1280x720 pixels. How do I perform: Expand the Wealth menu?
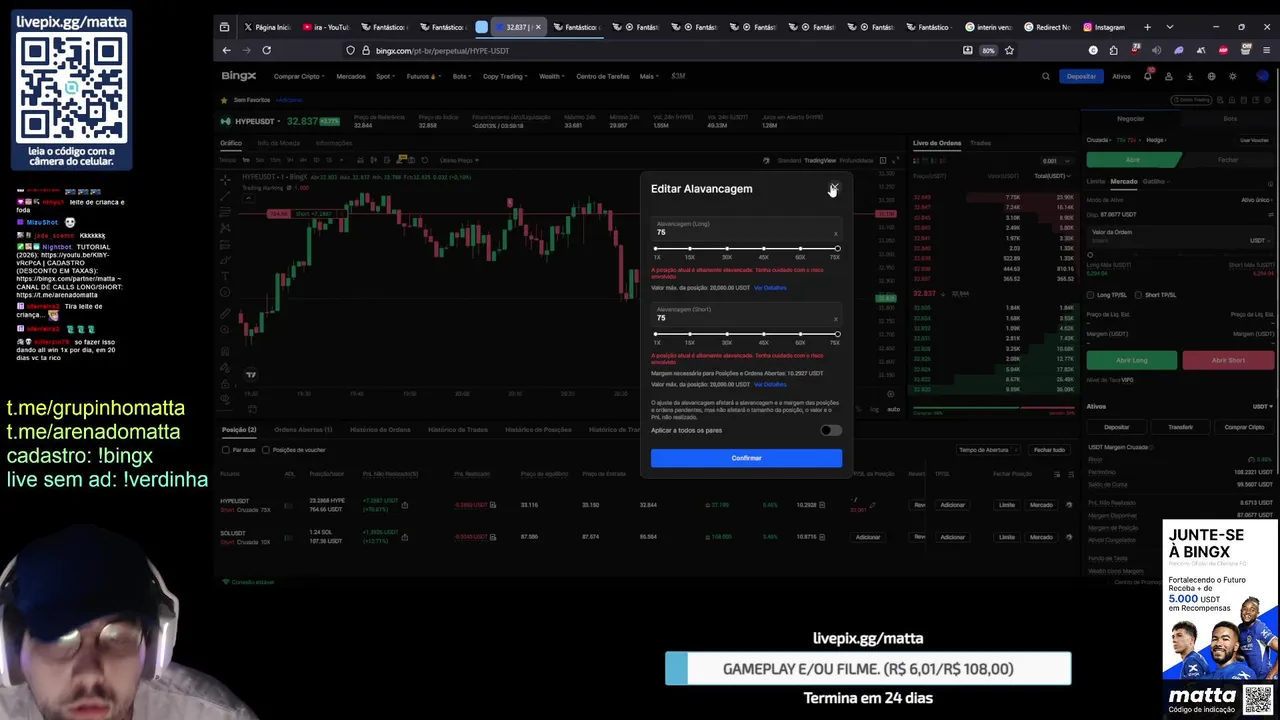[x=551, y=76]
